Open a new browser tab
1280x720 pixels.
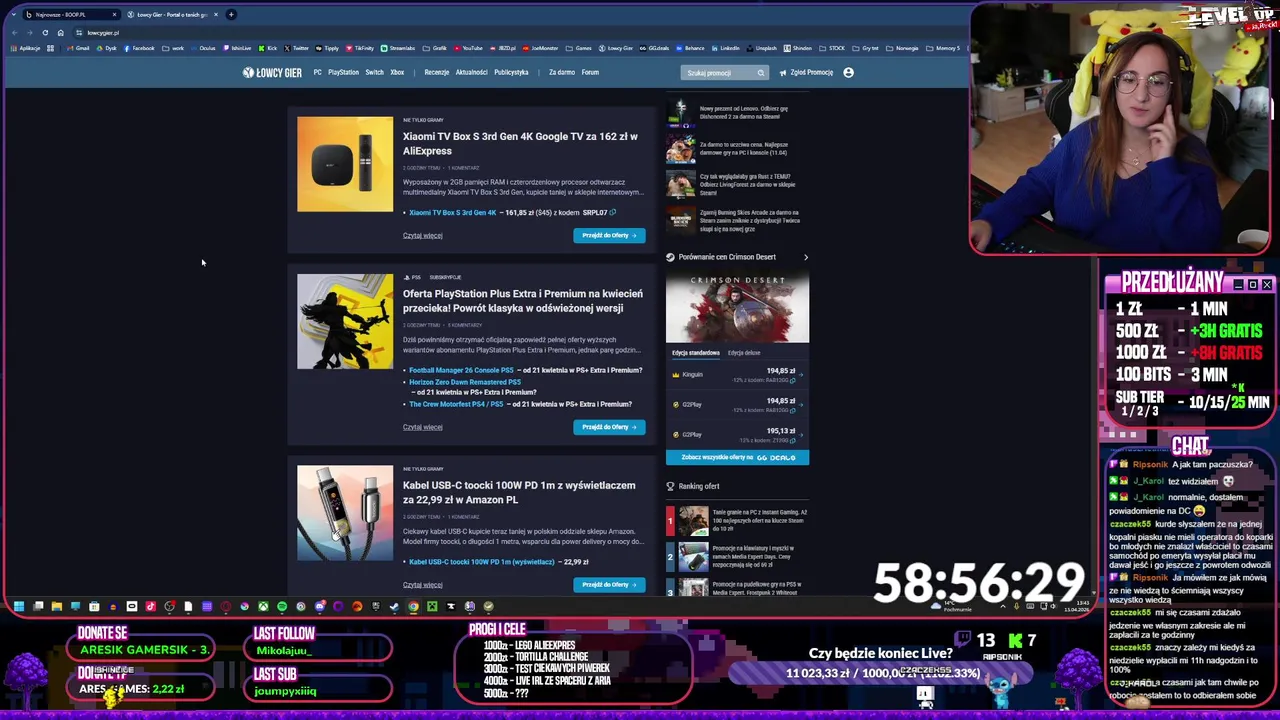click(x=231, y=14)
